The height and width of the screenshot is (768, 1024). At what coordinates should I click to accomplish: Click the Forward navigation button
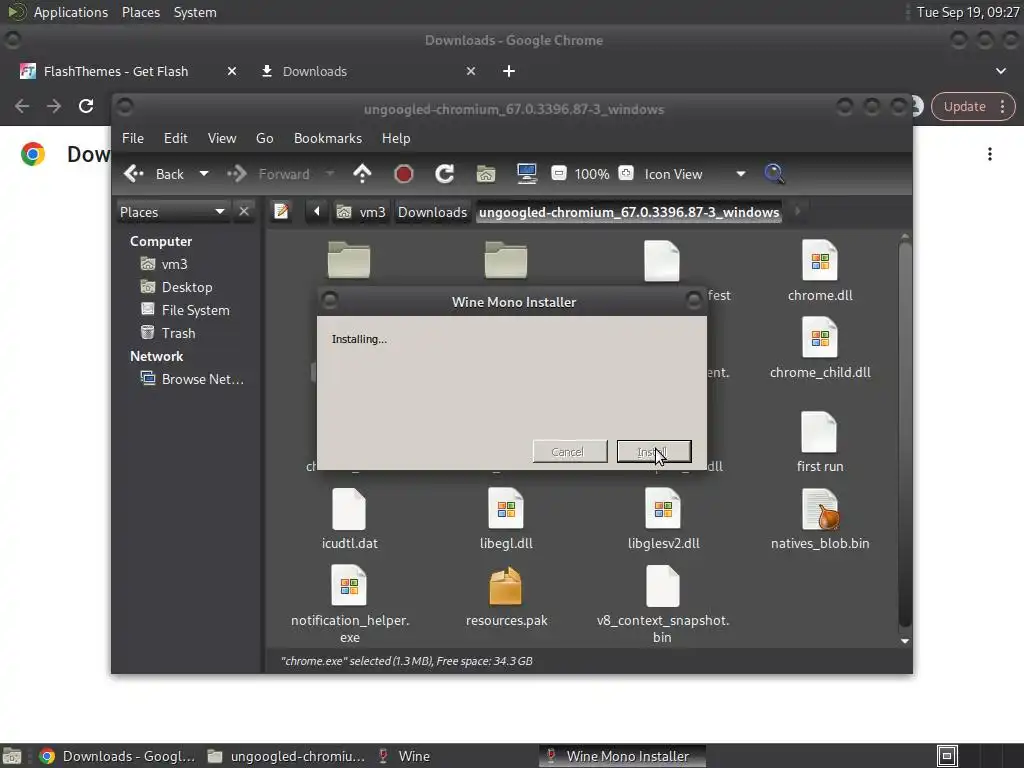pos(268,174)
